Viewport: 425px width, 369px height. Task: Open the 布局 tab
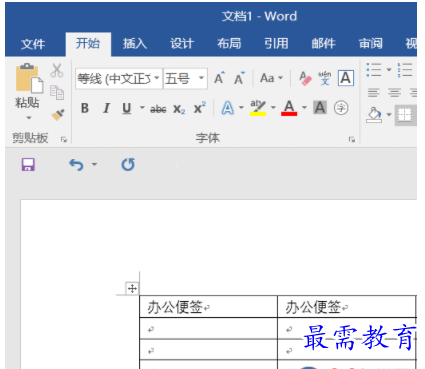coord(229,43)
